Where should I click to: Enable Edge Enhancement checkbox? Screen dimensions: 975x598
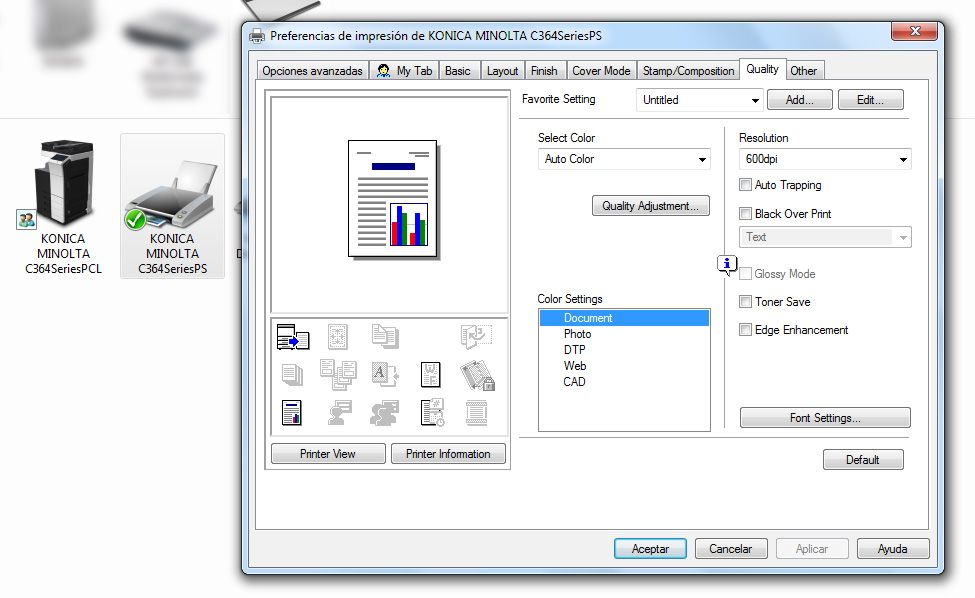pos(746,329)
